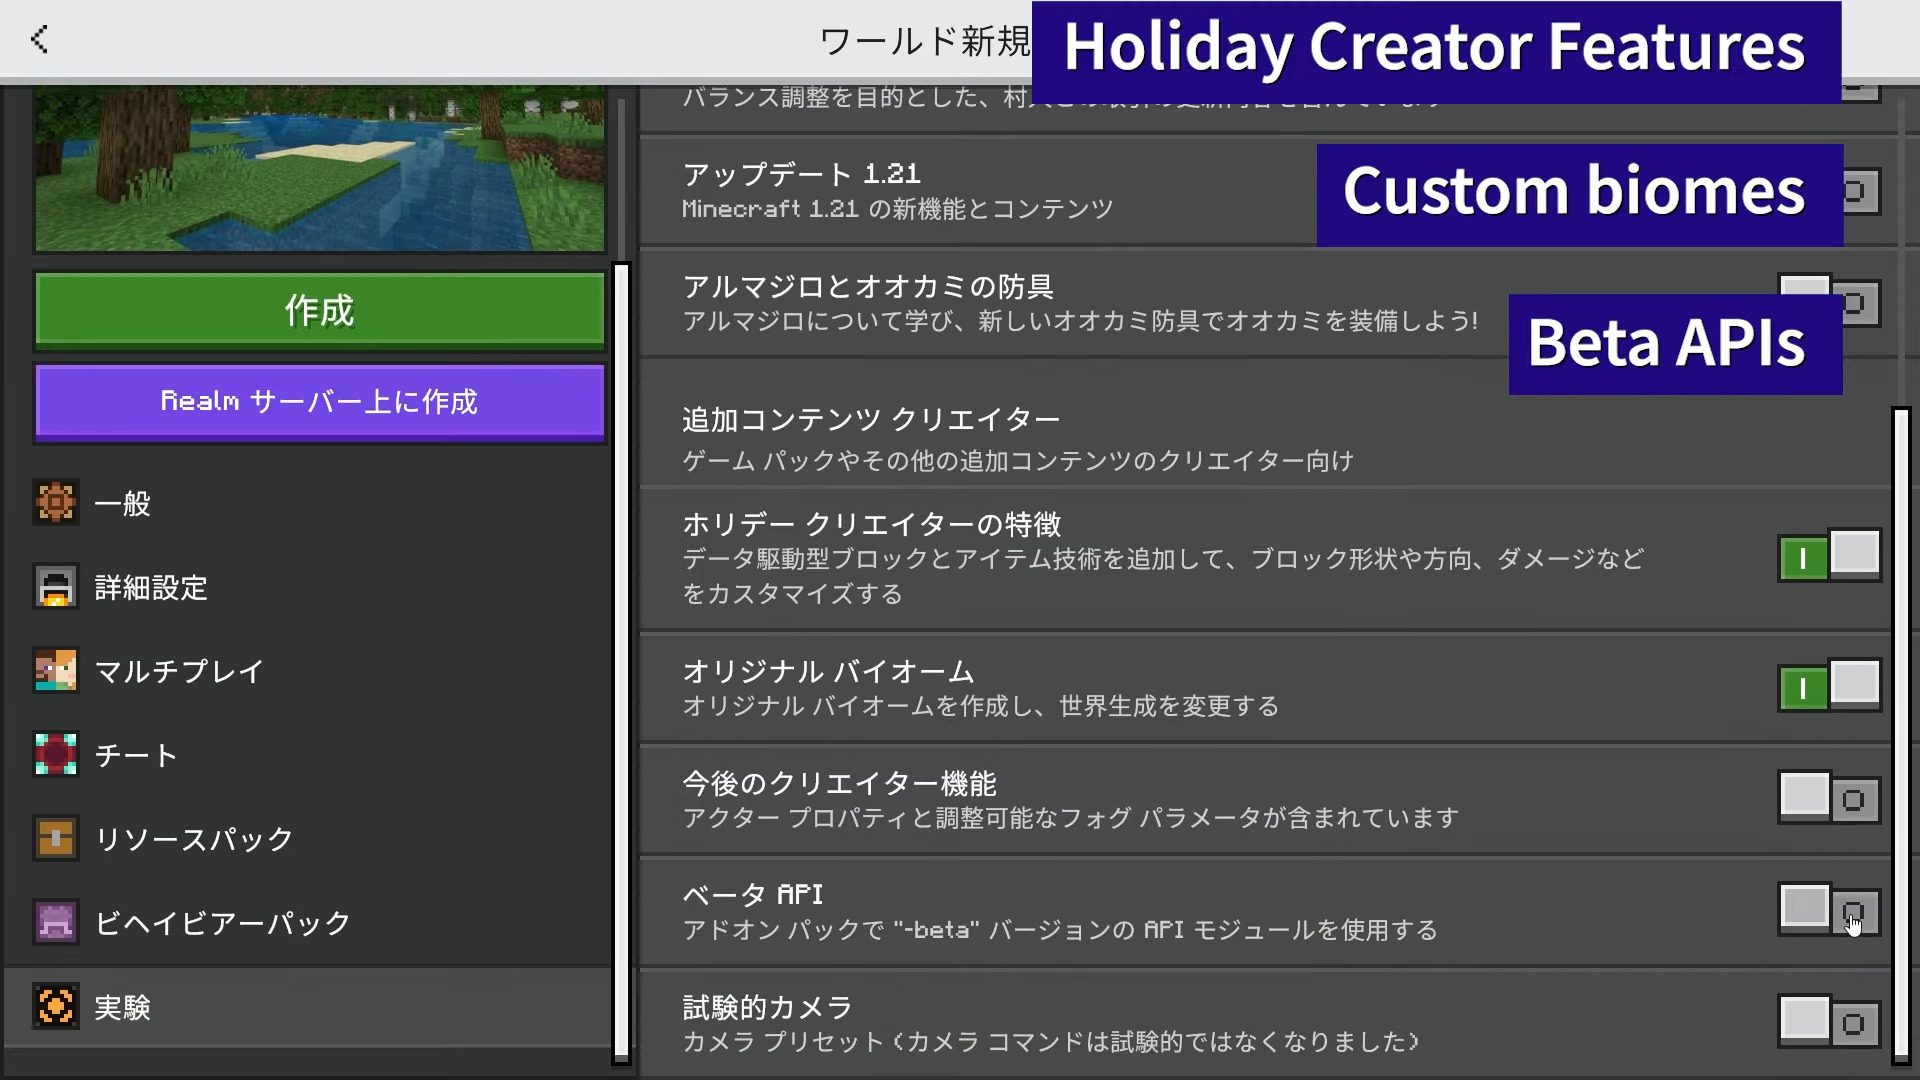Viewport: 1920px width, 1080px height.
Task: Click the 実験 experiment icon
Action: coord(56,1006)
